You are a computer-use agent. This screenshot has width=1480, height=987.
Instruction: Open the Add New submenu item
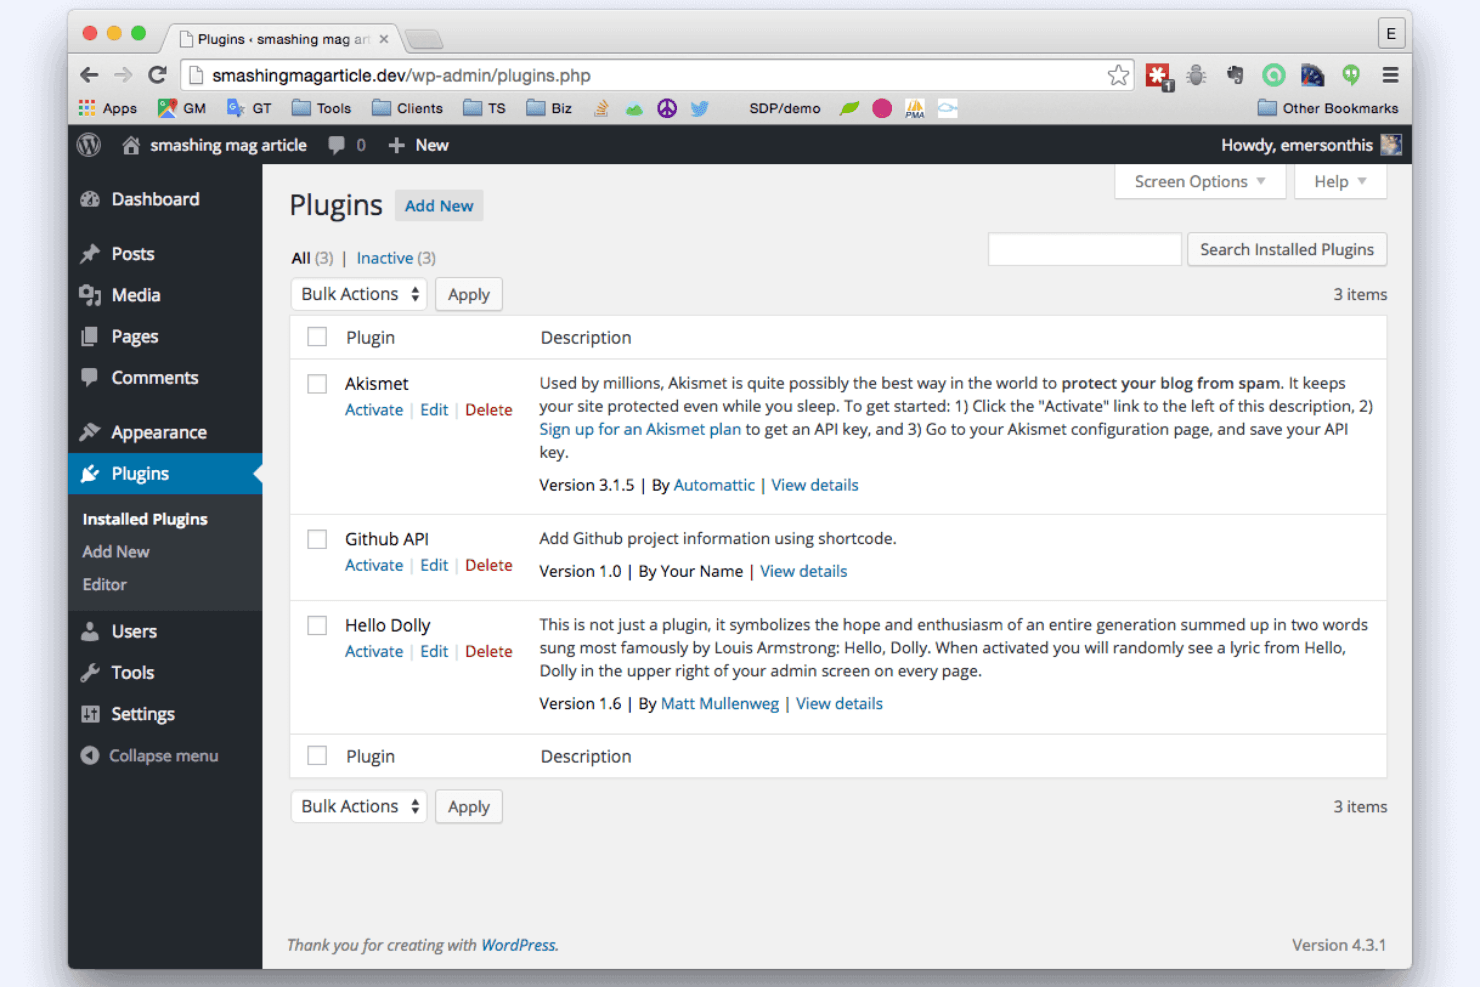[x=116, y=551]
